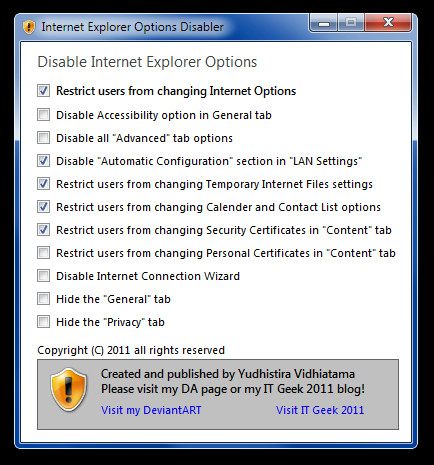Uncheck Restrict users from changing Internet Options
The image size is (434, 465).
tap(43, 91)
